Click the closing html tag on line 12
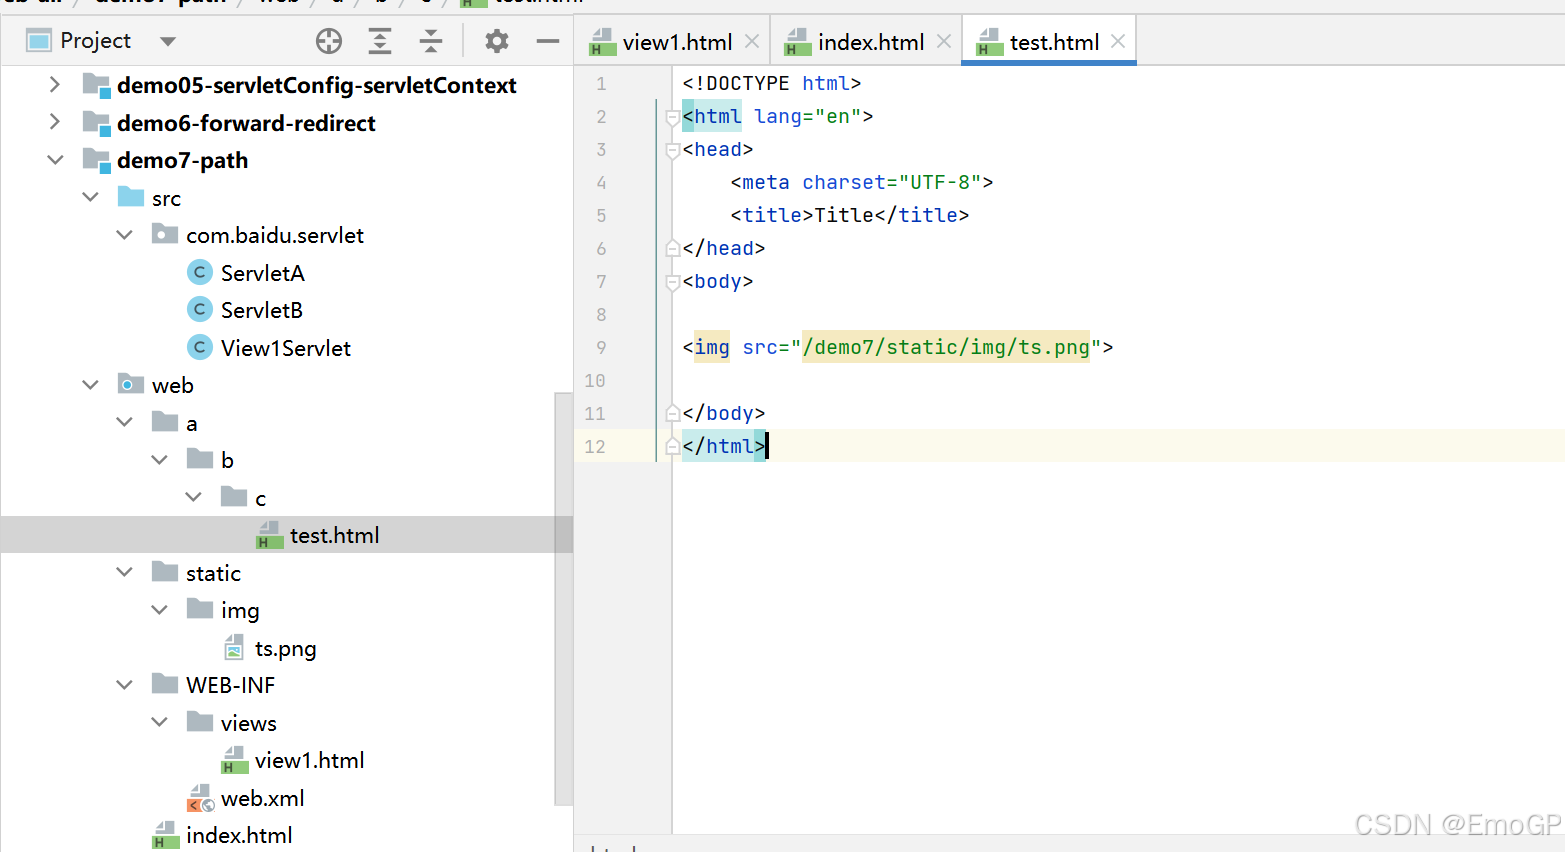This screenshot has width=1565, height=852. pos(724,446)
